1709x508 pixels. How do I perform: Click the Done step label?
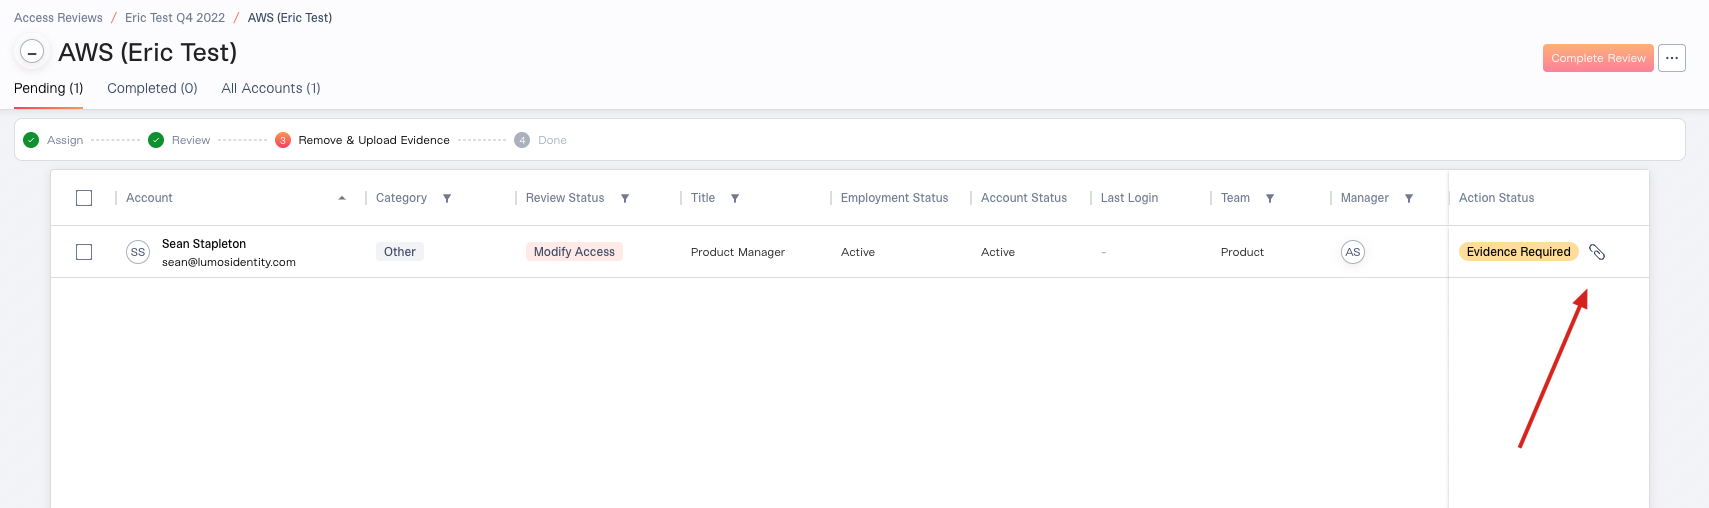pos(552,140)
